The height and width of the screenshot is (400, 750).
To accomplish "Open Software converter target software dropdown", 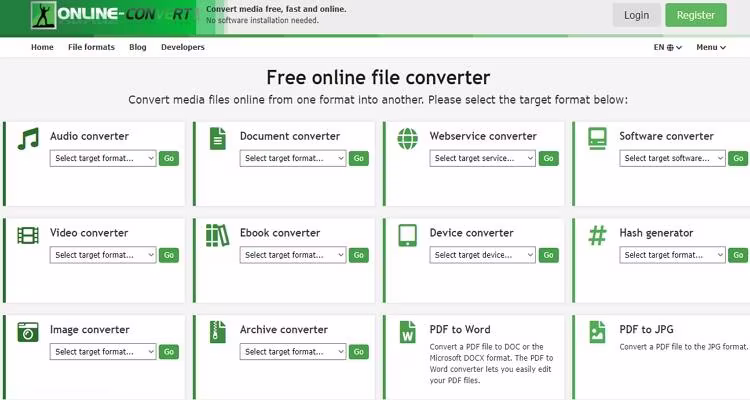I will (672, 158).
